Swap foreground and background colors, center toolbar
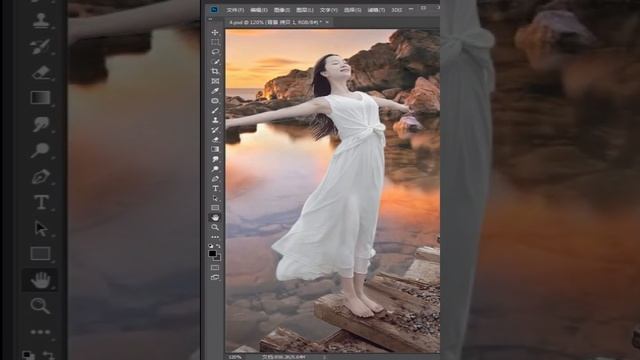640x360 pixels. [218, 246]
